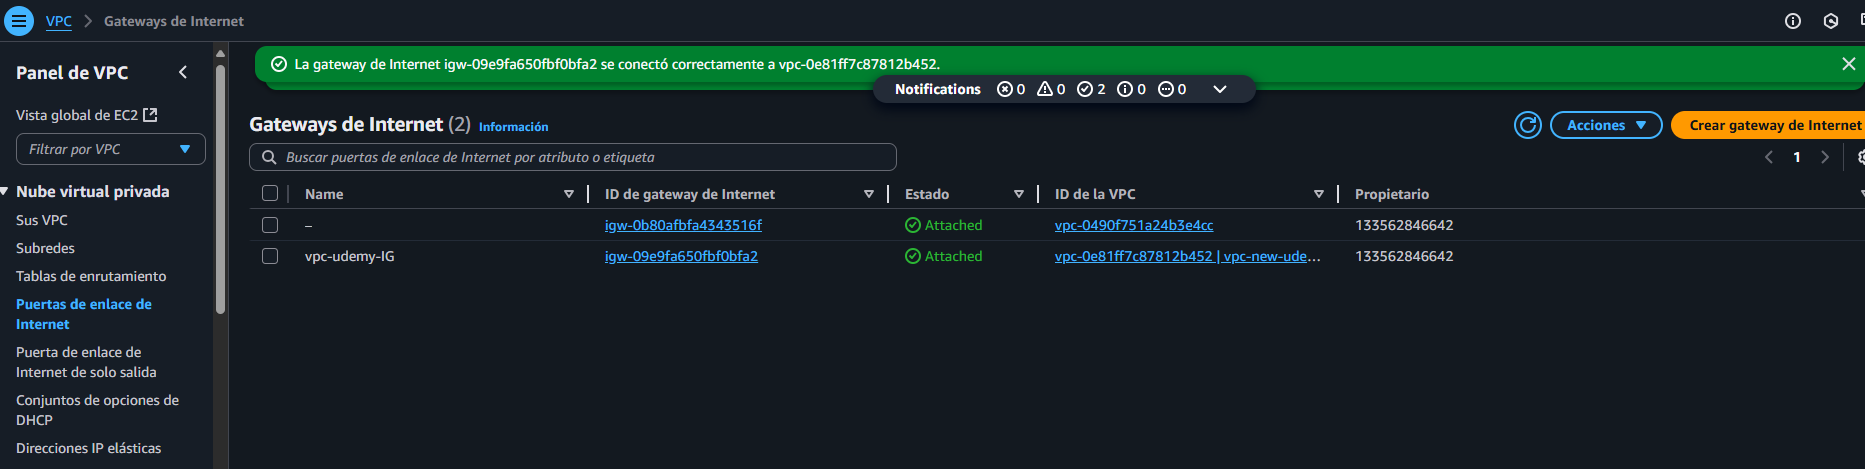Open the igw-09e9fa650fbf0bfa2 gateway link
Image resolution: width=1865 pixels, height=469 pixels.
tap(681, 256)
